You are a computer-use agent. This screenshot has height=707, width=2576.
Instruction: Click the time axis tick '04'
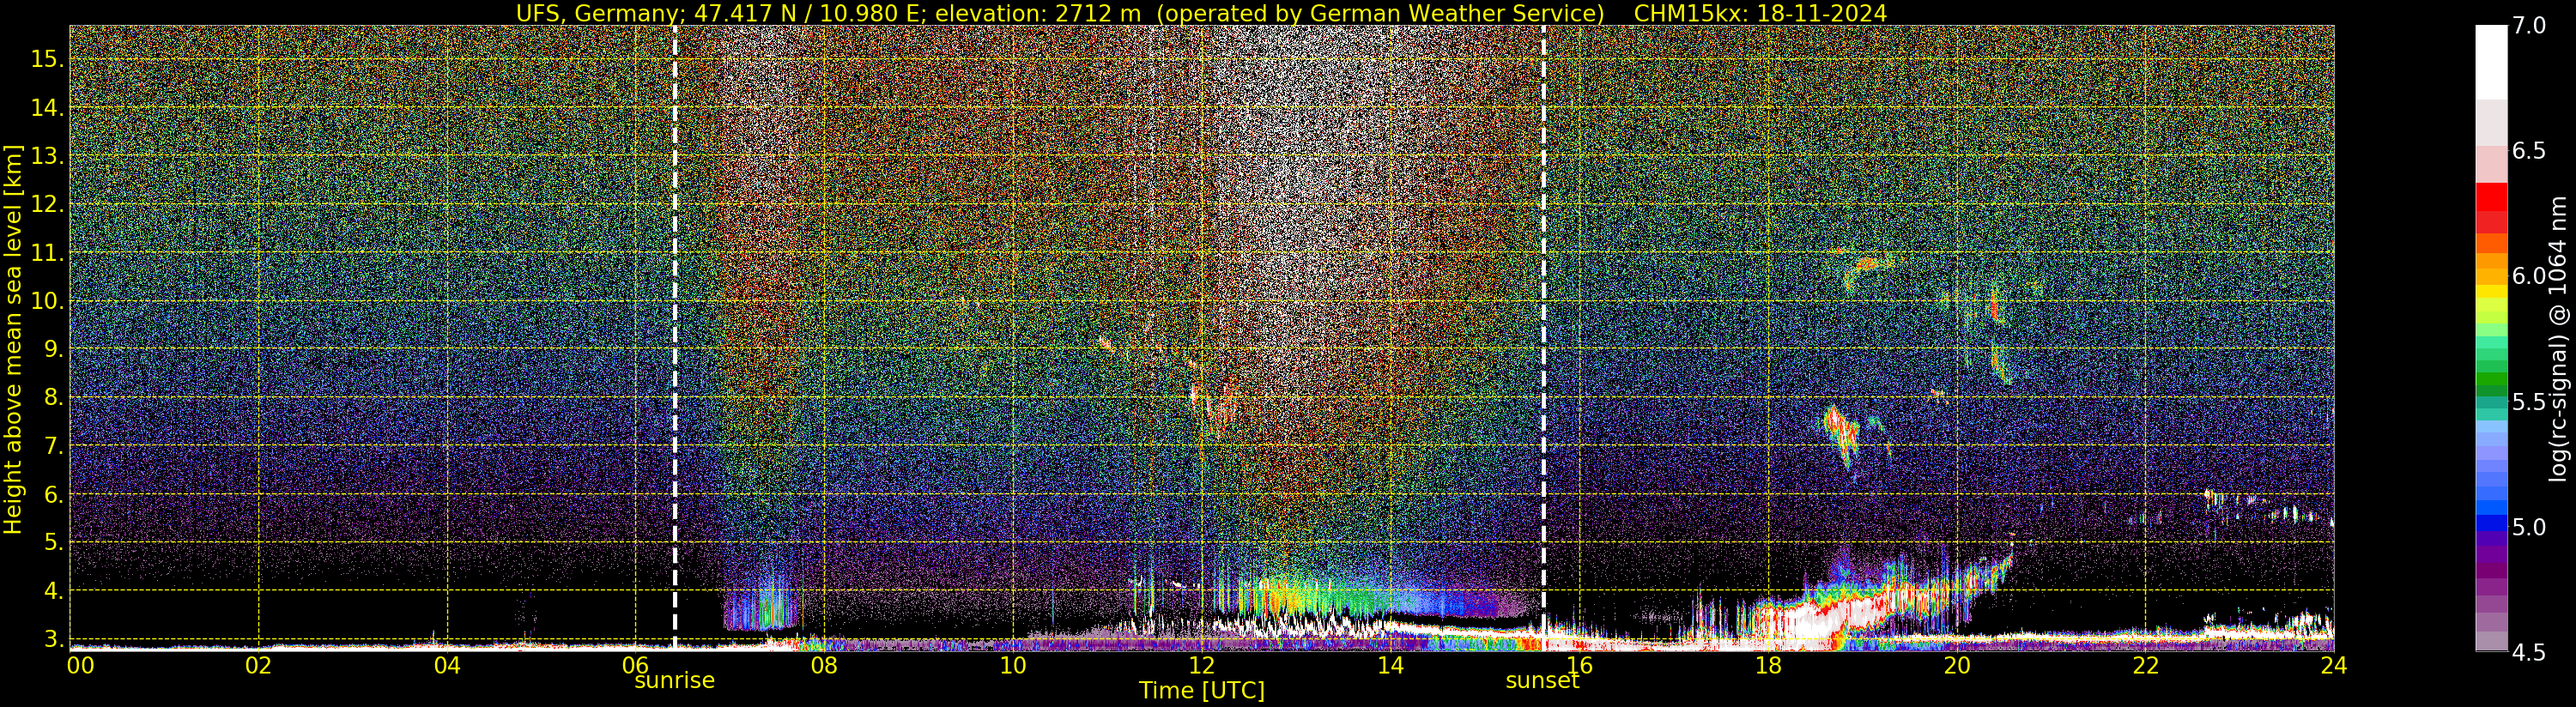(447, 666)
